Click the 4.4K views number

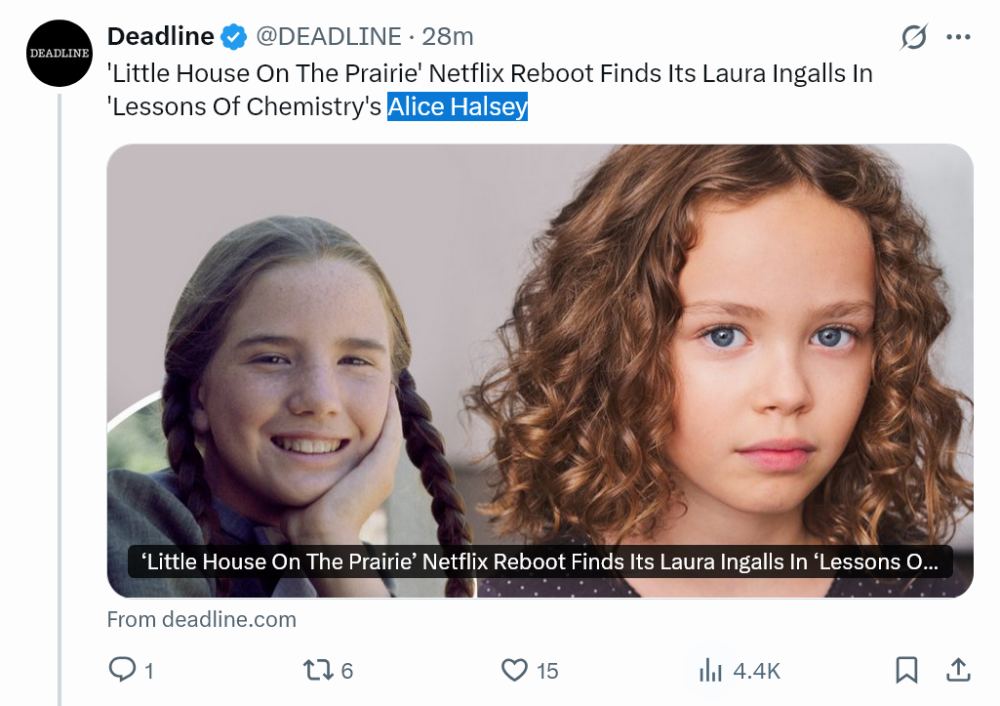click(757, 670)
